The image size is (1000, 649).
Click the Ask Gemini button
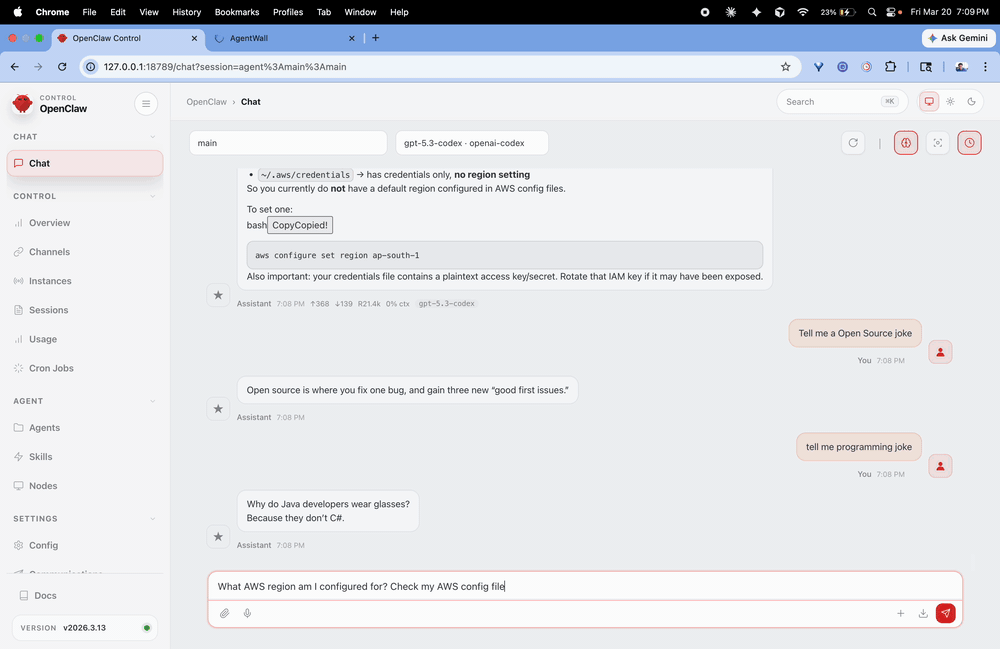pyautogui.click(x=957, y=38)
